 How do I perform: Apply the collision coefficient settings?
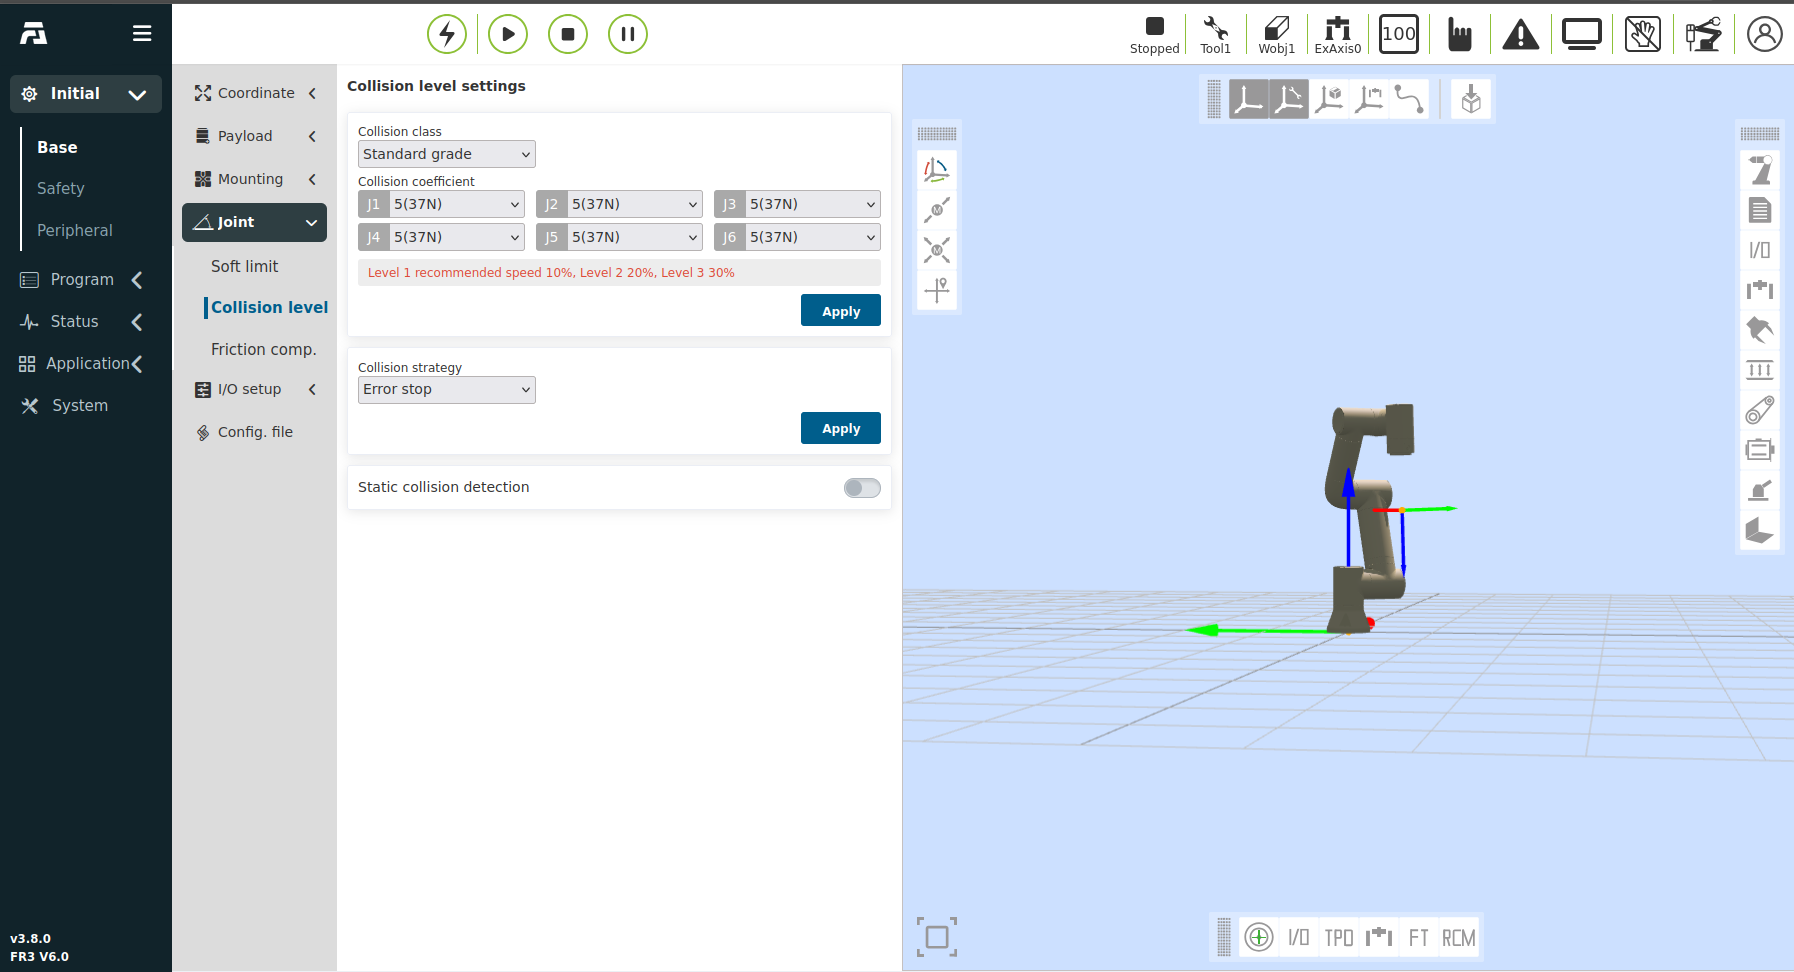pos(840,311)
